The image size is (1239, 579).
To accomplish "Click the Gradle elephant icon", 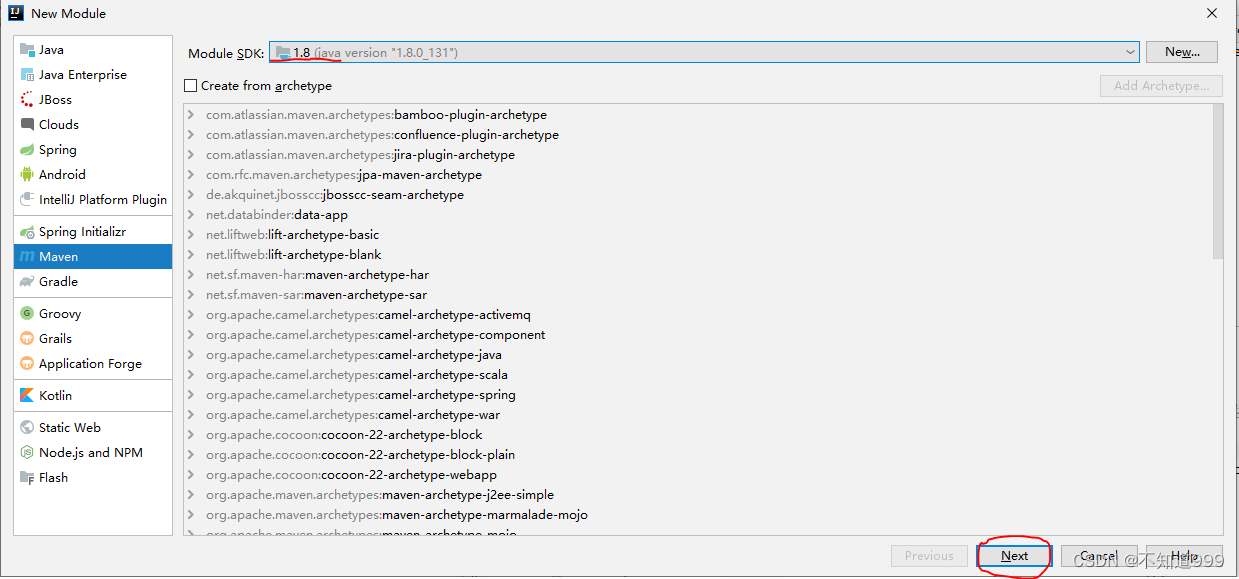I will [x=27, y=282].
